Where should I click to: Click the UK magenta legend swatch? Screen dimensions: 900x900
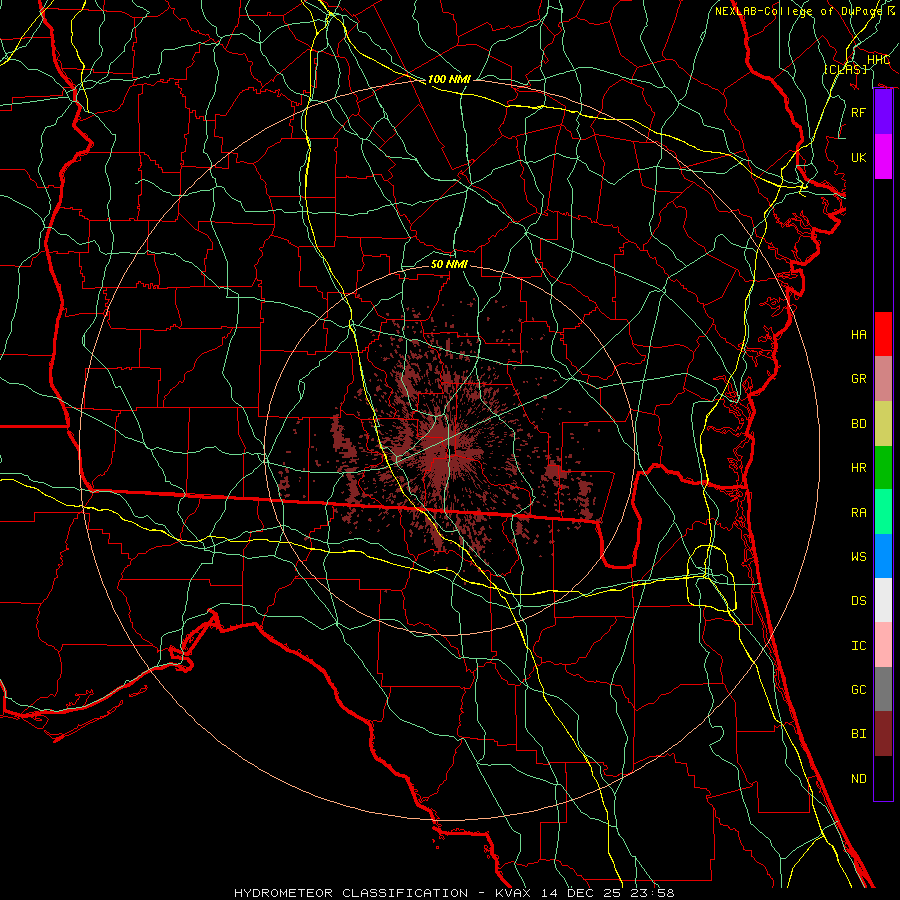pyautogui.click(x=883, y=157)
